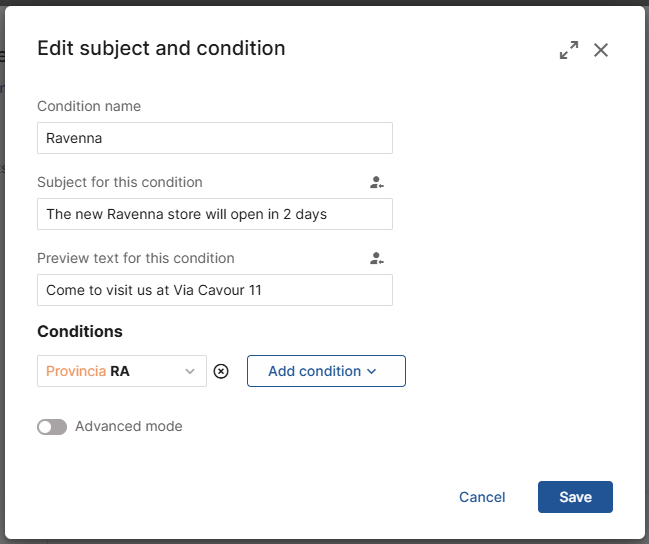Click the chevron inside Add condition button

tap(372, 372)
